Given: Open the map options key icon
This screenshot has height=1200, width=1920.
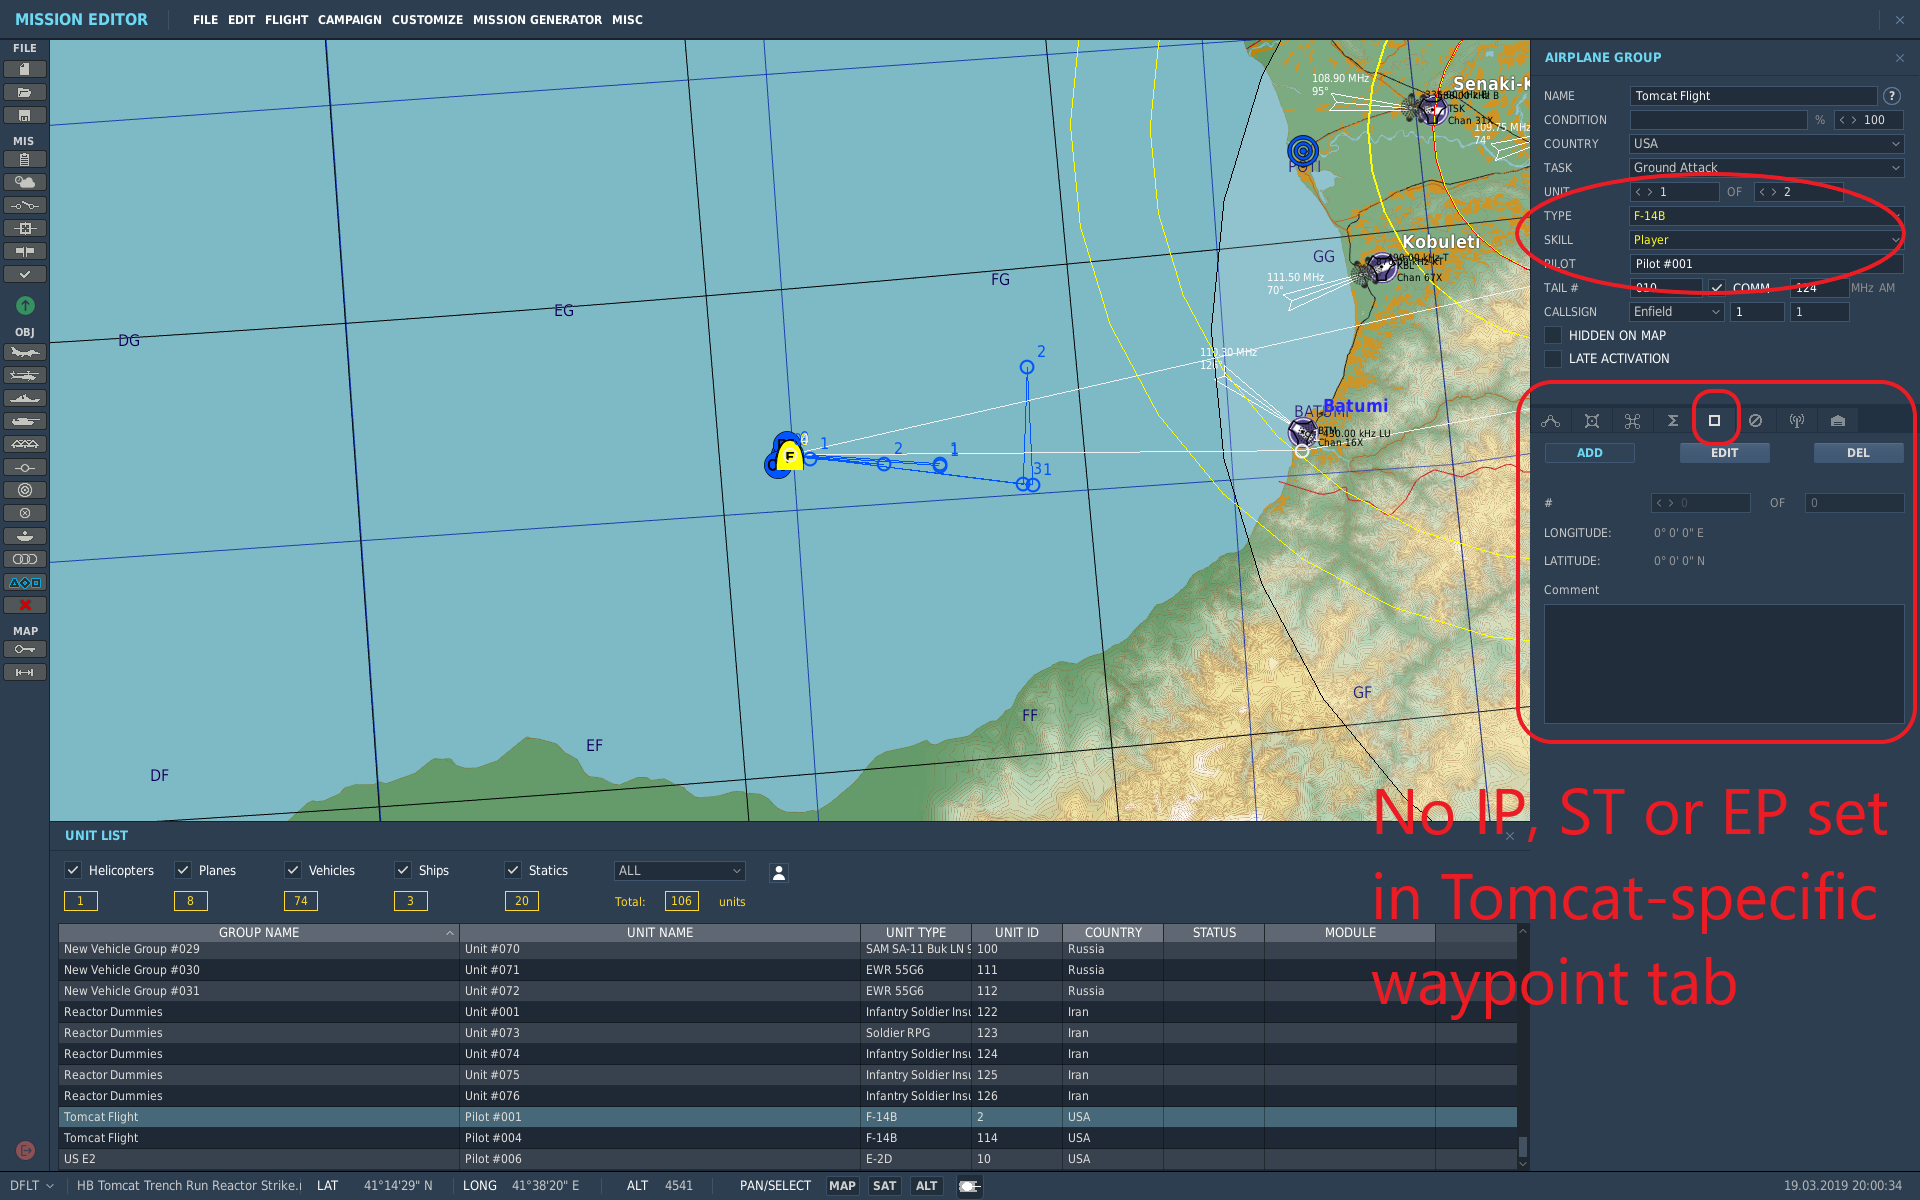Looking at the screenshot, I should click(x=25, y=649).
